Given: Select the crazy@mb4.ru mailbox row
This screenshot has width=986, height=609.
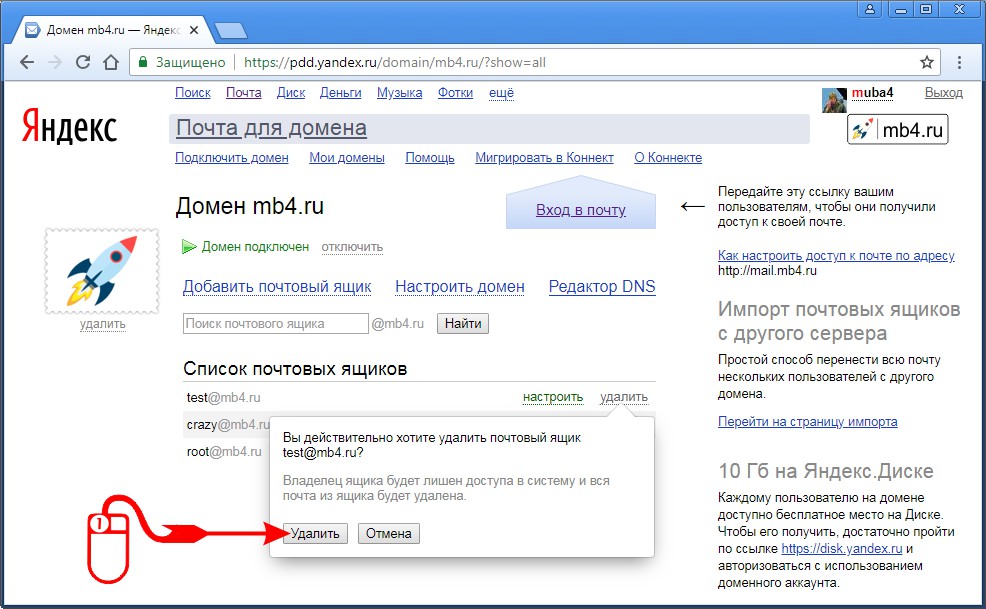Looking at the screenshot, I should [228, 424].
